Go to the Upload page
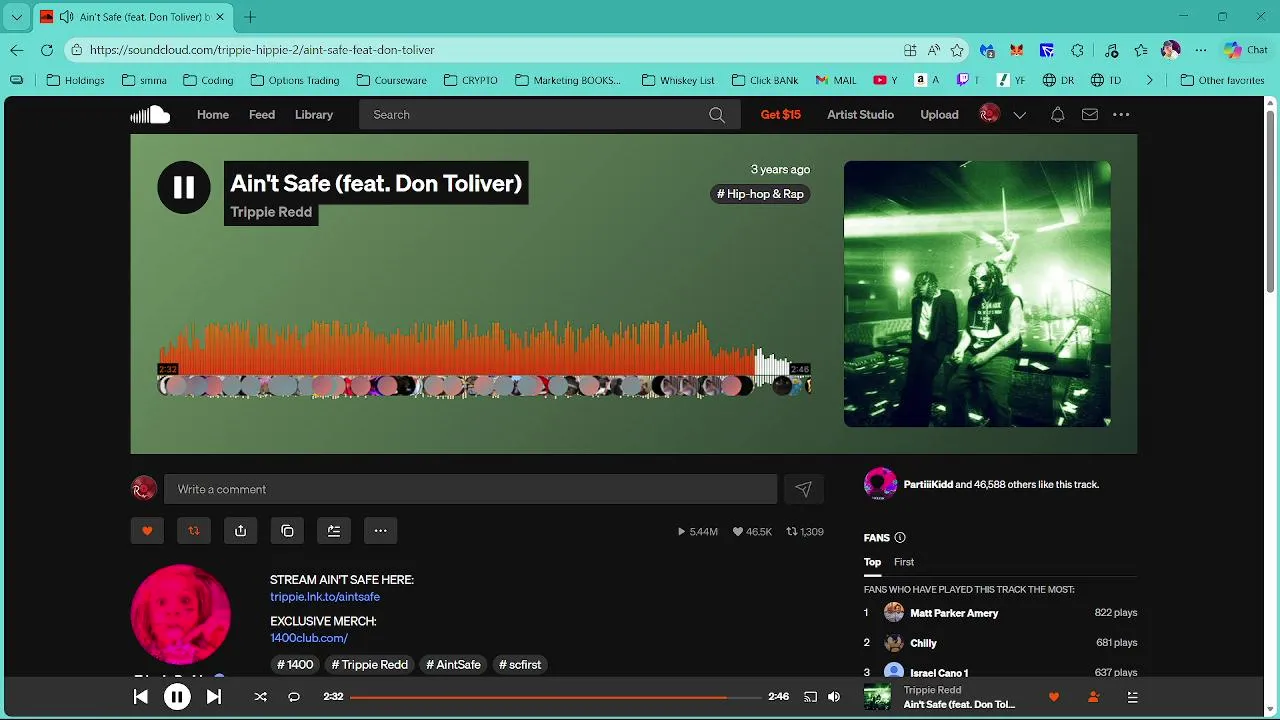The width and height of the screenshot is (1280, 720). point(939,115)
